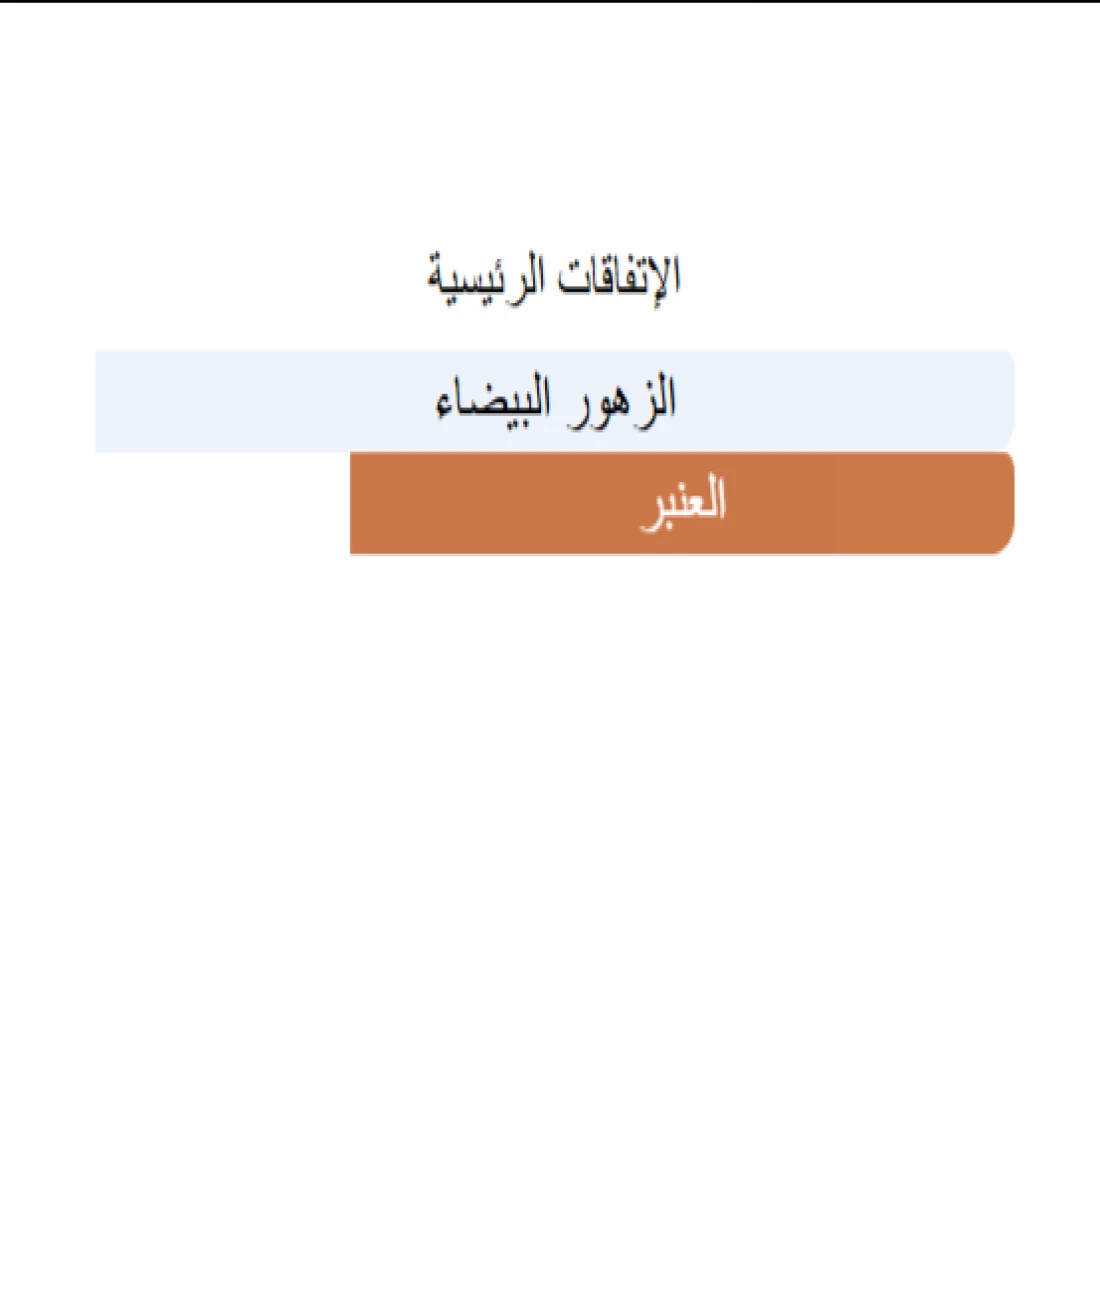Click the light blue white-florals bar
Image resolution: width=1100 pixels, height=1300 pixels.
tap(554, 401)
